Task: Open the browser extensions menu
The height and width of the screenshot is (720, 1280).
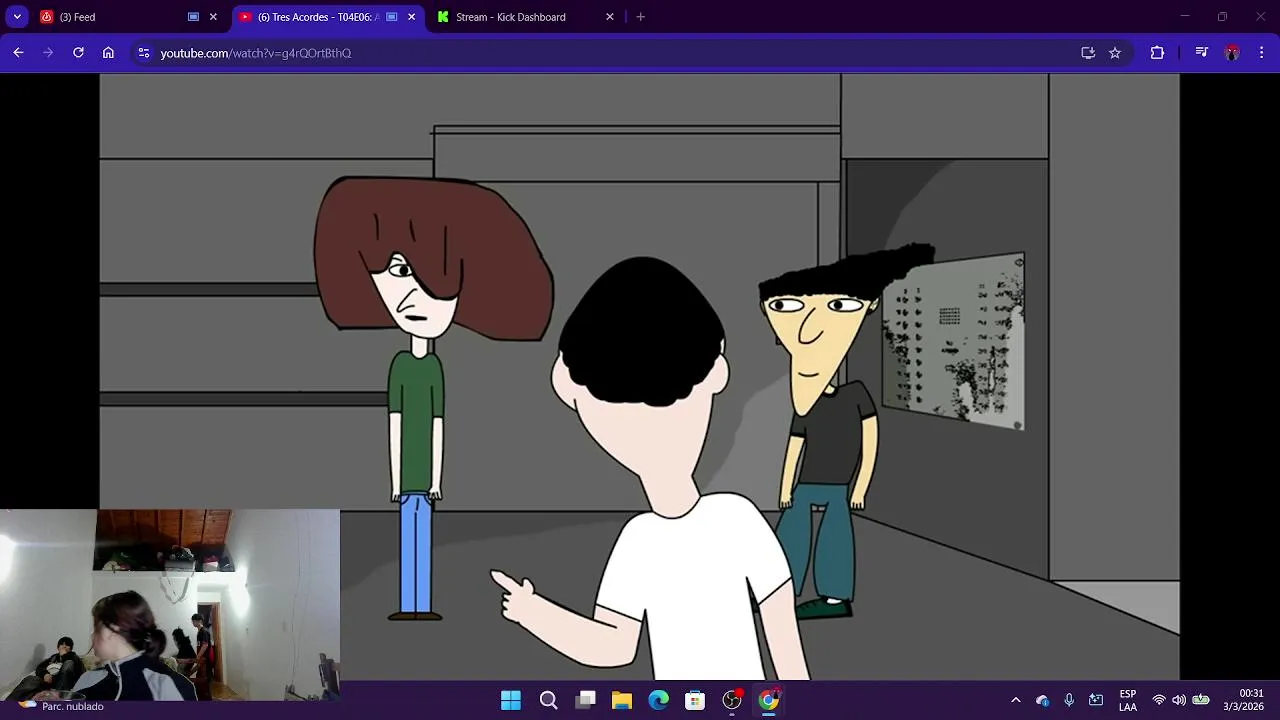Action: click(x=1157, y=53)
